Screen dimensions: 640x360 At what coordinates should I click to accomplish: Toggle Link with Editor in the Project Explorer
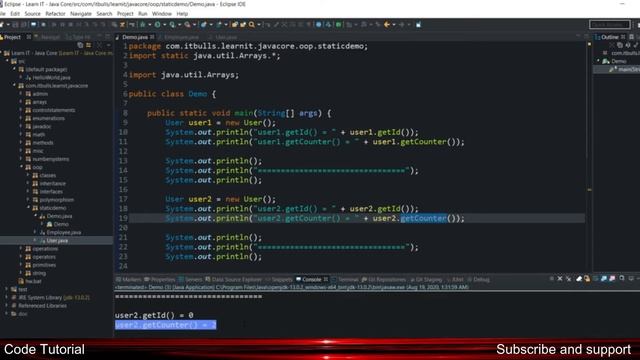[89, 45]
